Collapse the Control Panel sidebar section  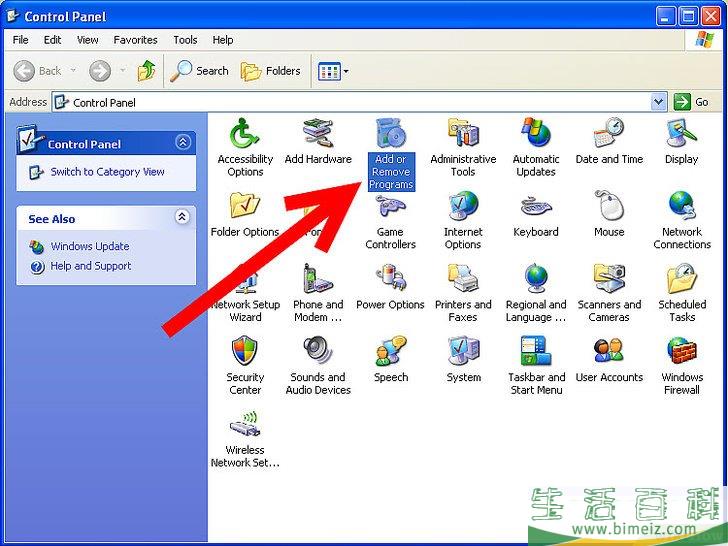click(183, 142)
